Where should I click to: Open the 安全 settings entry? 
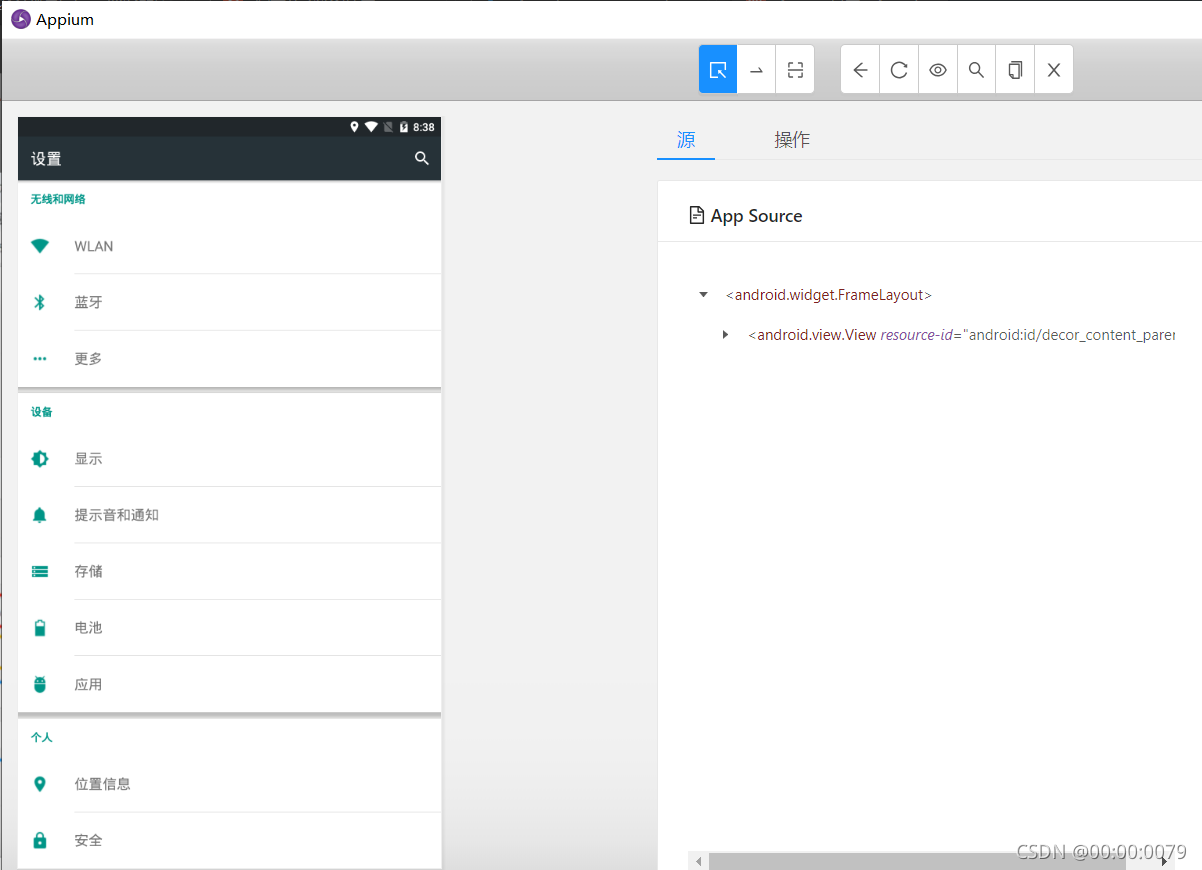(229, 840)
